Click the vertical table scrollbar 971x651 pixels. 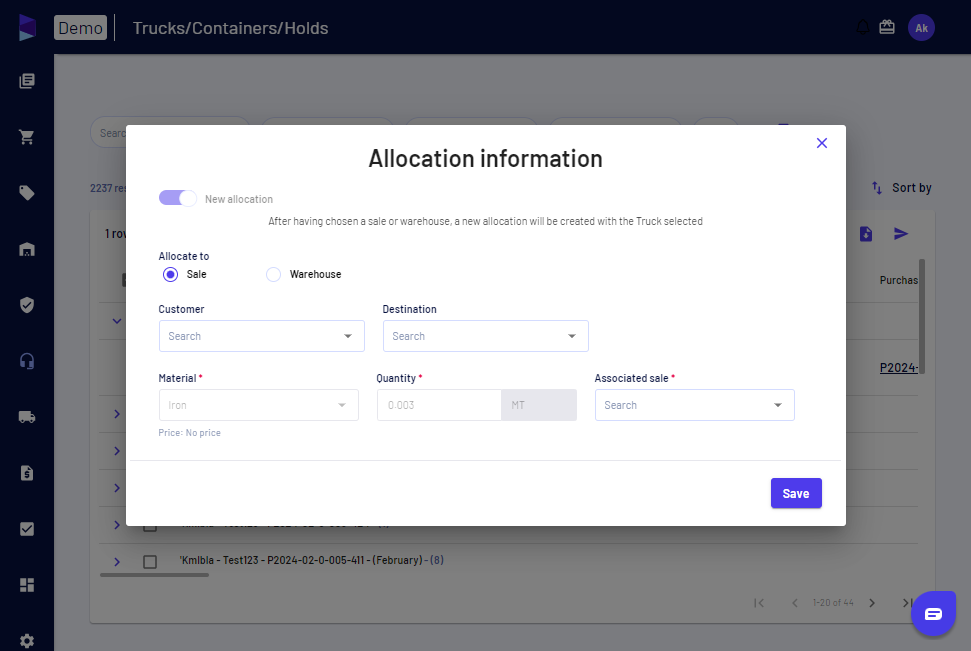coord(921,317)
